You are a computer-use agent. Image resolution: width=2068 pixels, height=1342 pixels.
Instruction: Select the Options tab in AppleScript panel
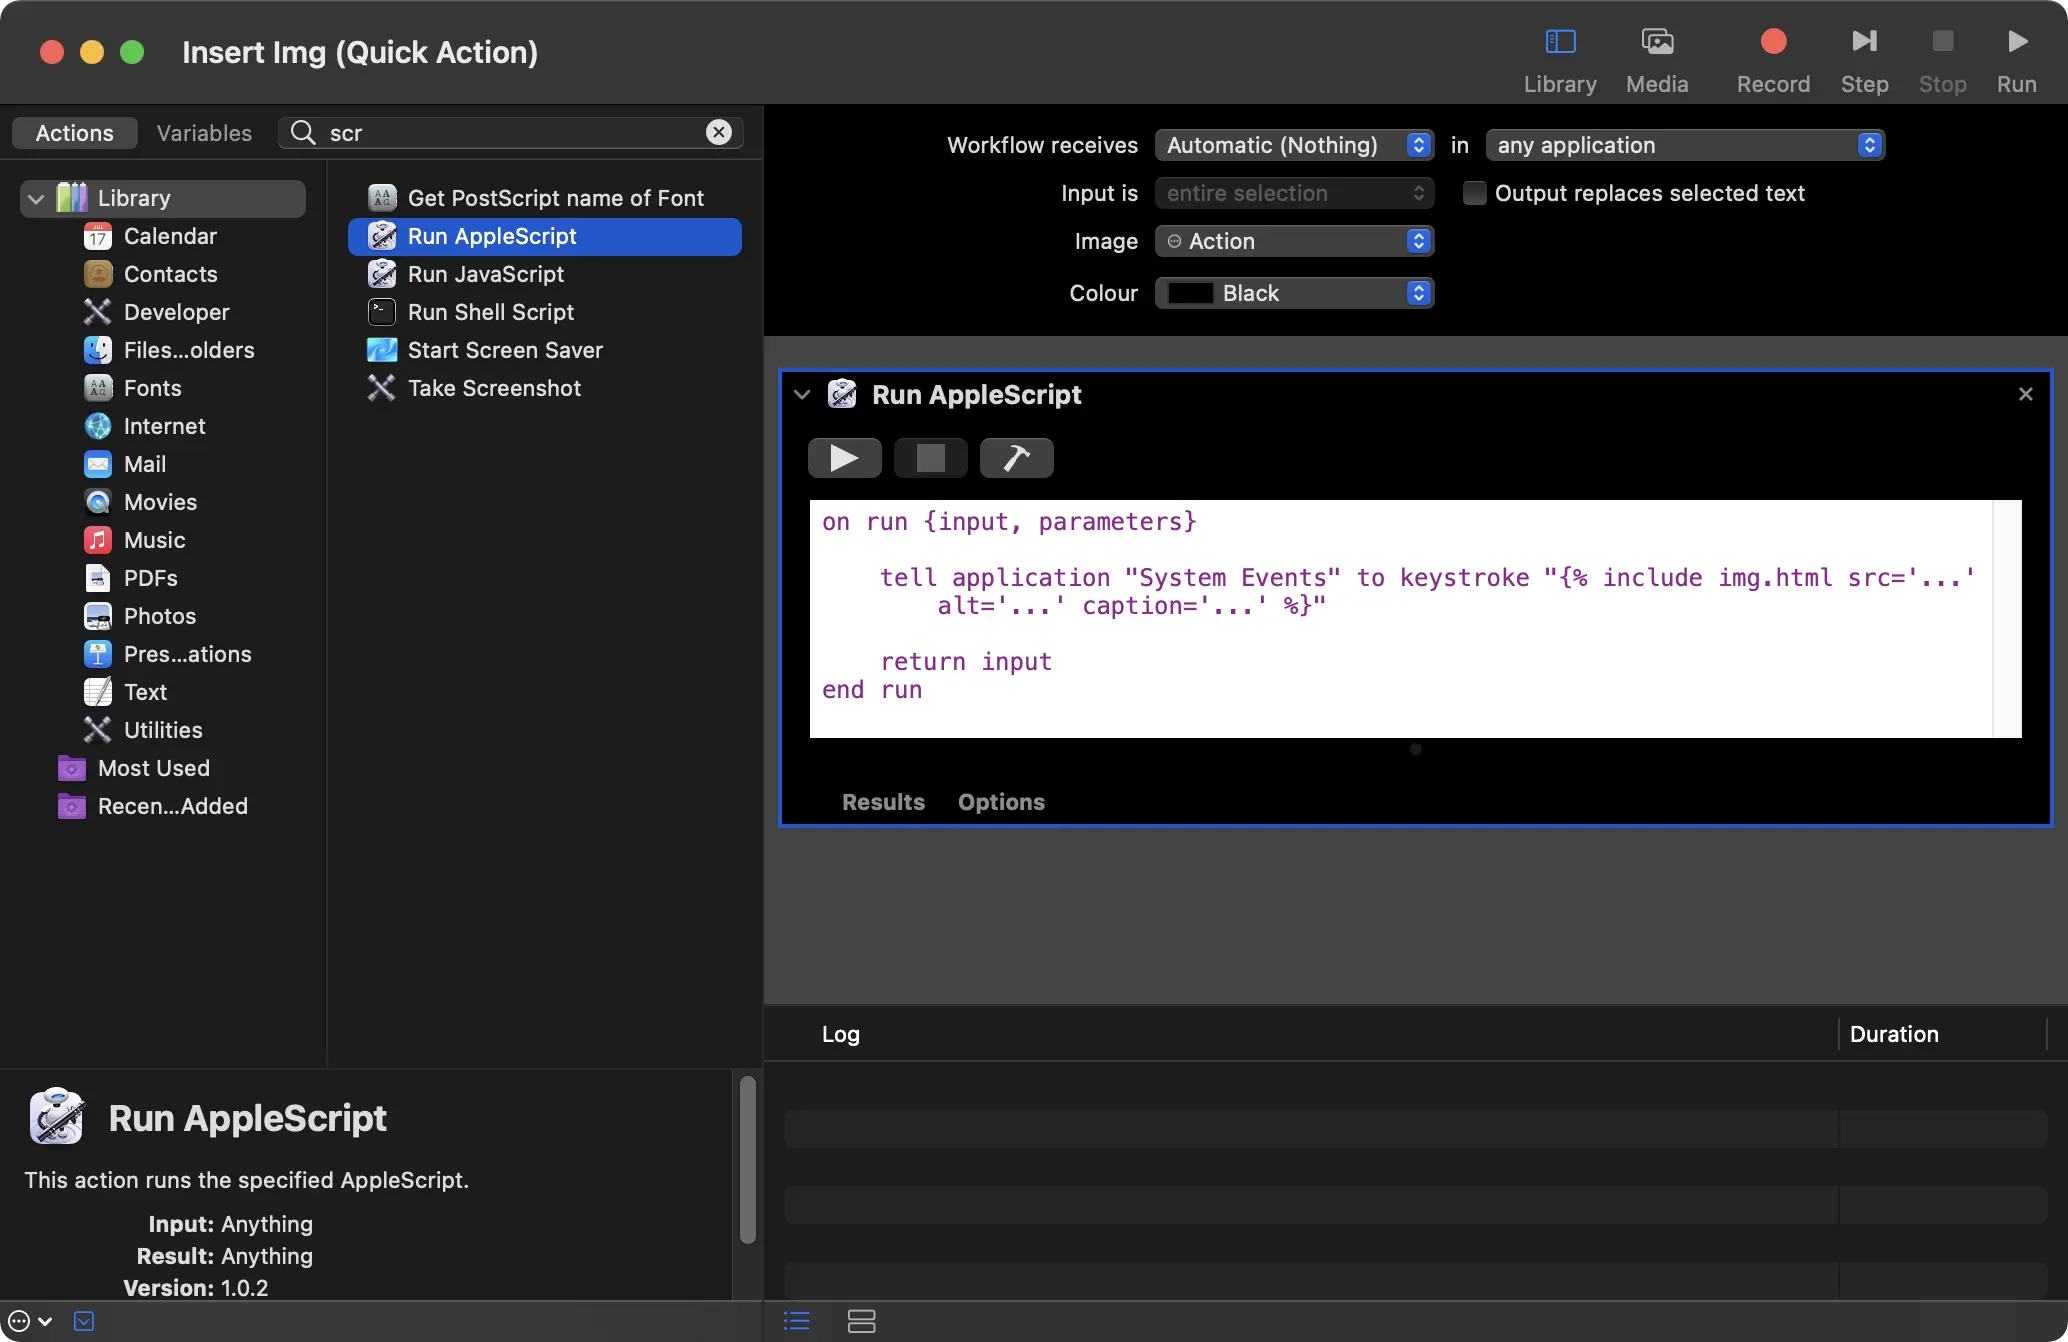[999, 801]
